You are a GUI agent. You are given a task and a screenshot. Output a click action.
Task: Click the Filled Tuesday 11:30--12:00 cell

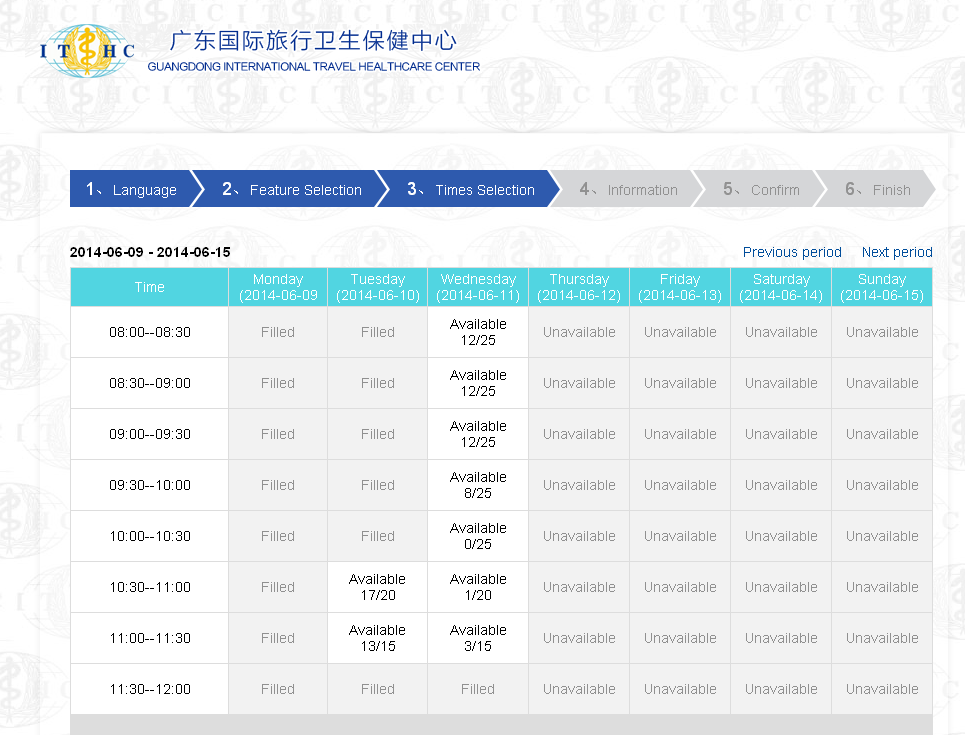(x=378, y=689)
